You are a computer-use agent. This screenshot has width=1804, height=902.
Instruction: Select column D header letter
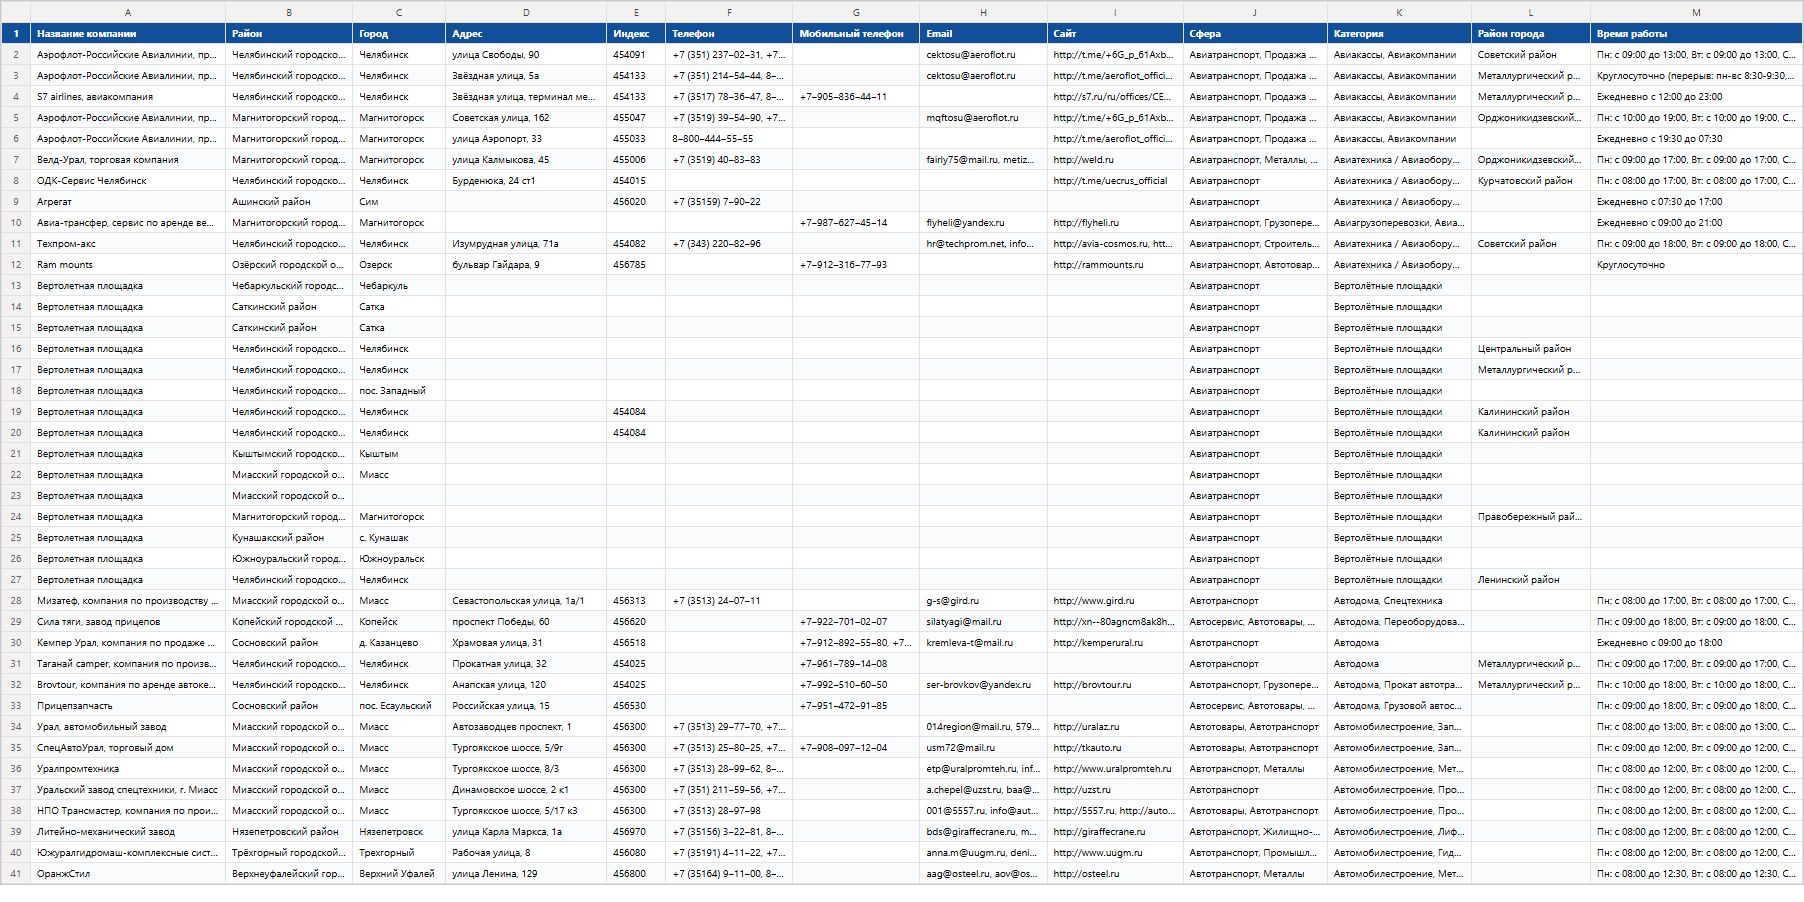click(526, 12)
